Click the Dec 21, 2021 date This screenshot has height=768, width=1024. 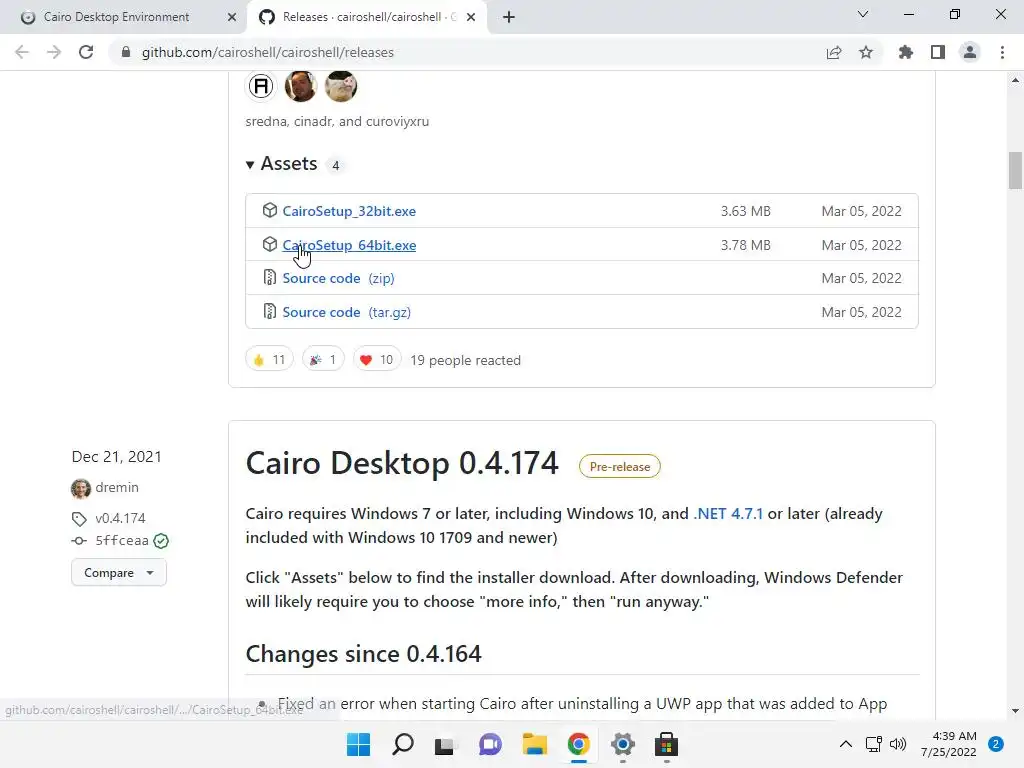pyautogui.click(x=116, y=456)
